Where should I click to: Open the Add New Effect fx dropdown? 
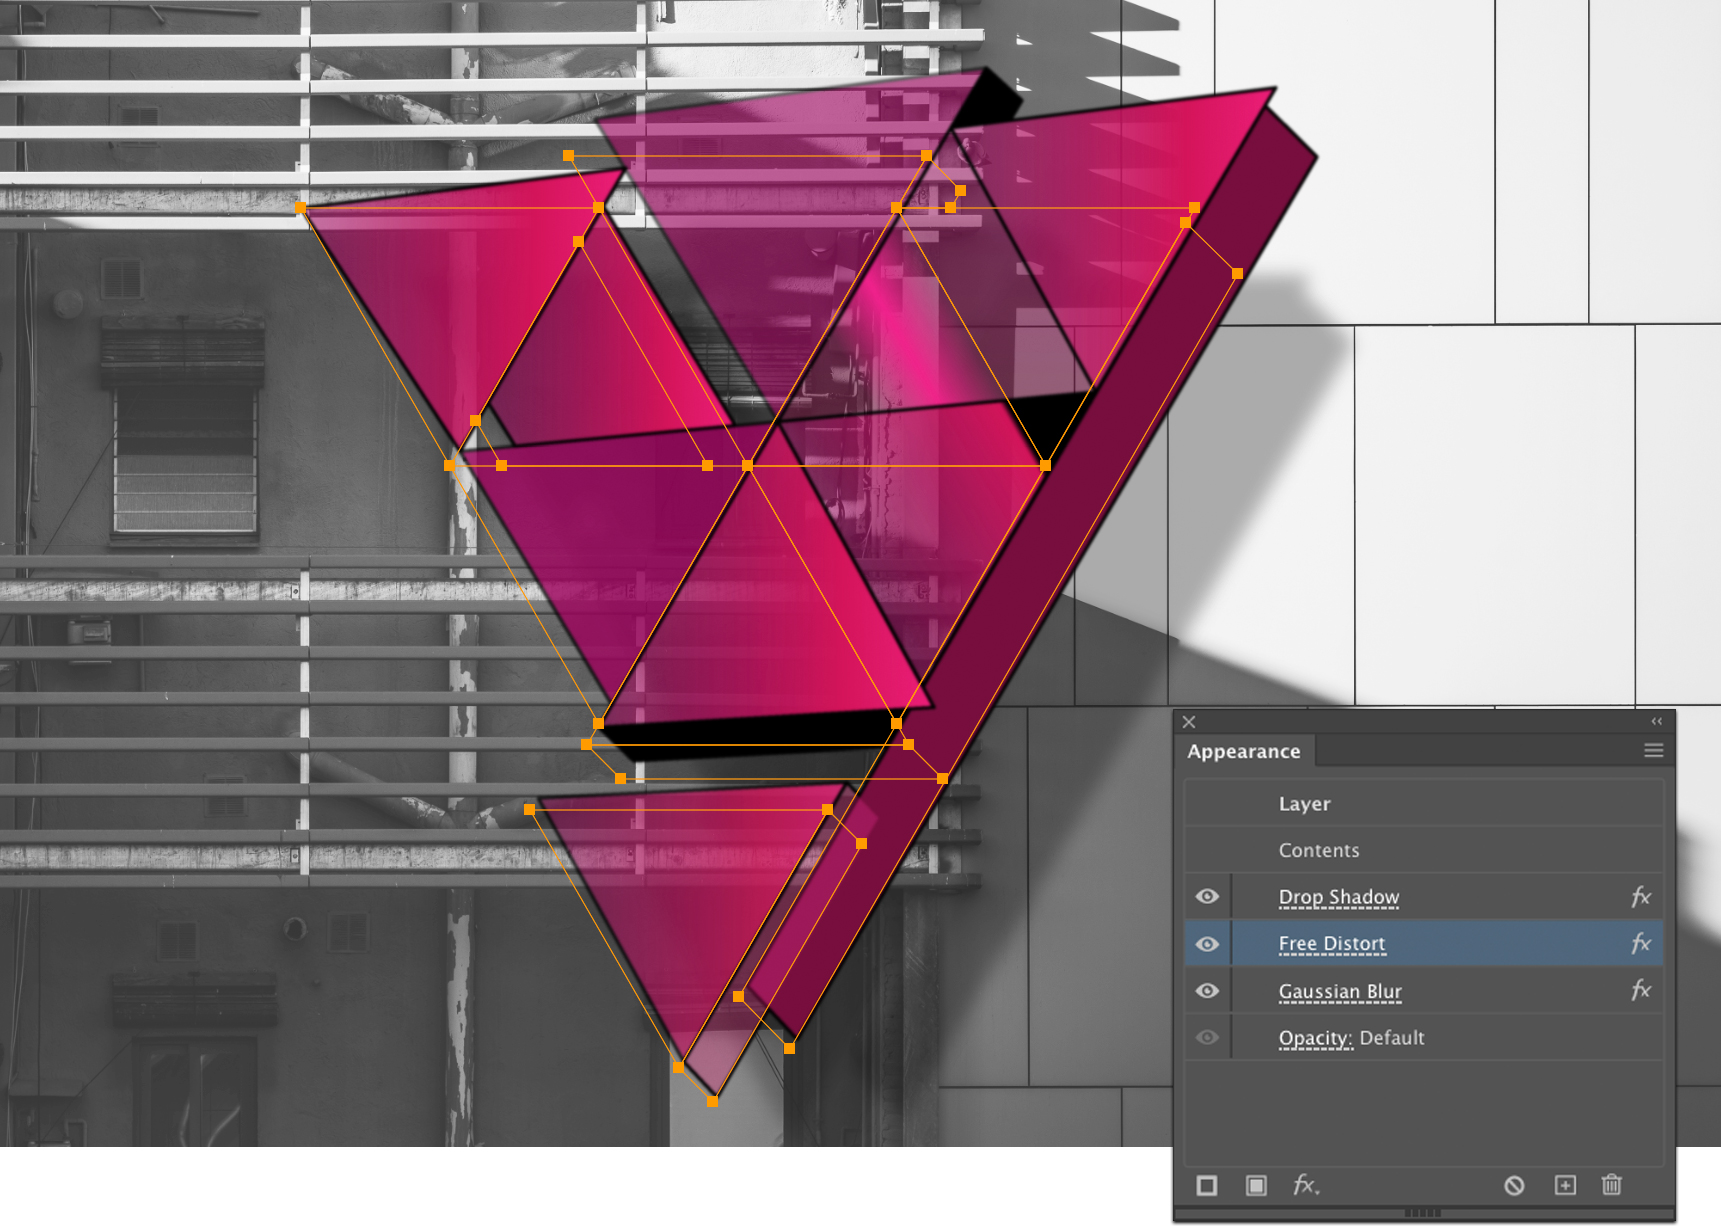pyautogui.click(x=1305, y=1185)
